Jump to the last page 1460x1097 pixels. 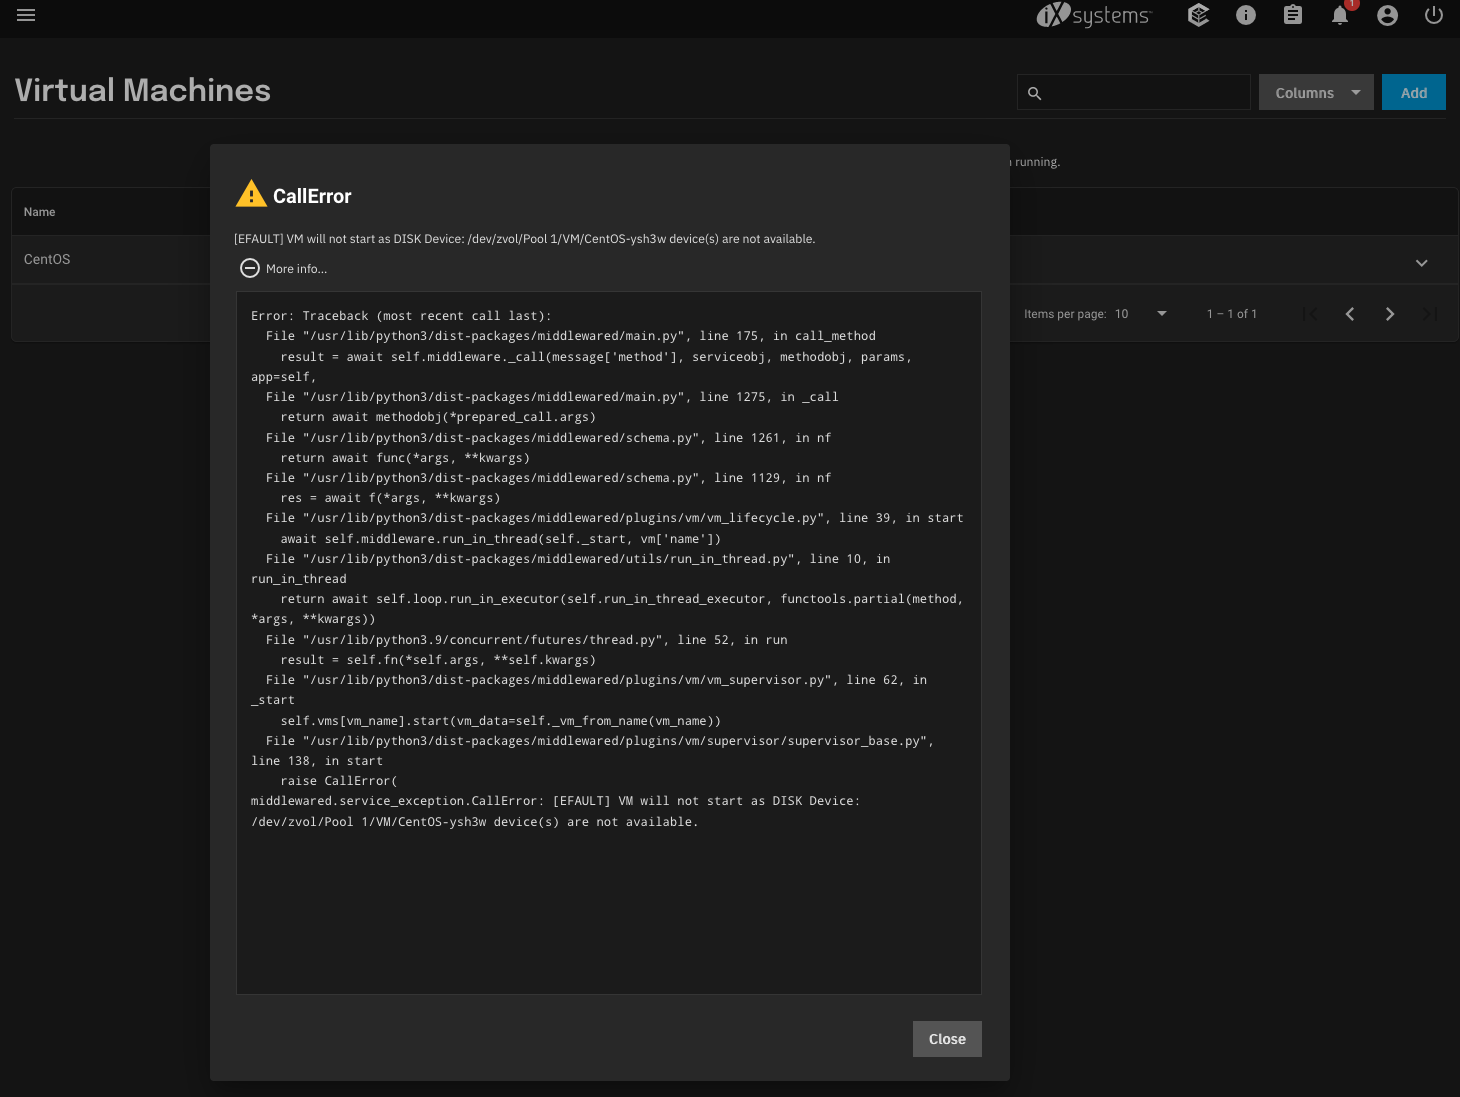(x=1430, y=314)
